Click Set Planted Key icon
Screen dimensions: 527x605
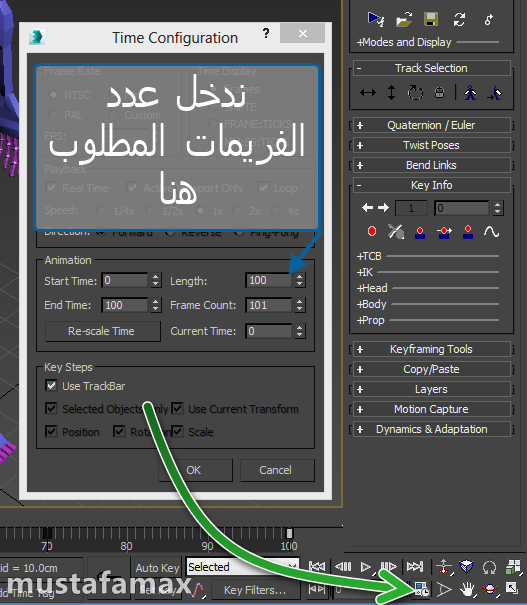point(420,232)
